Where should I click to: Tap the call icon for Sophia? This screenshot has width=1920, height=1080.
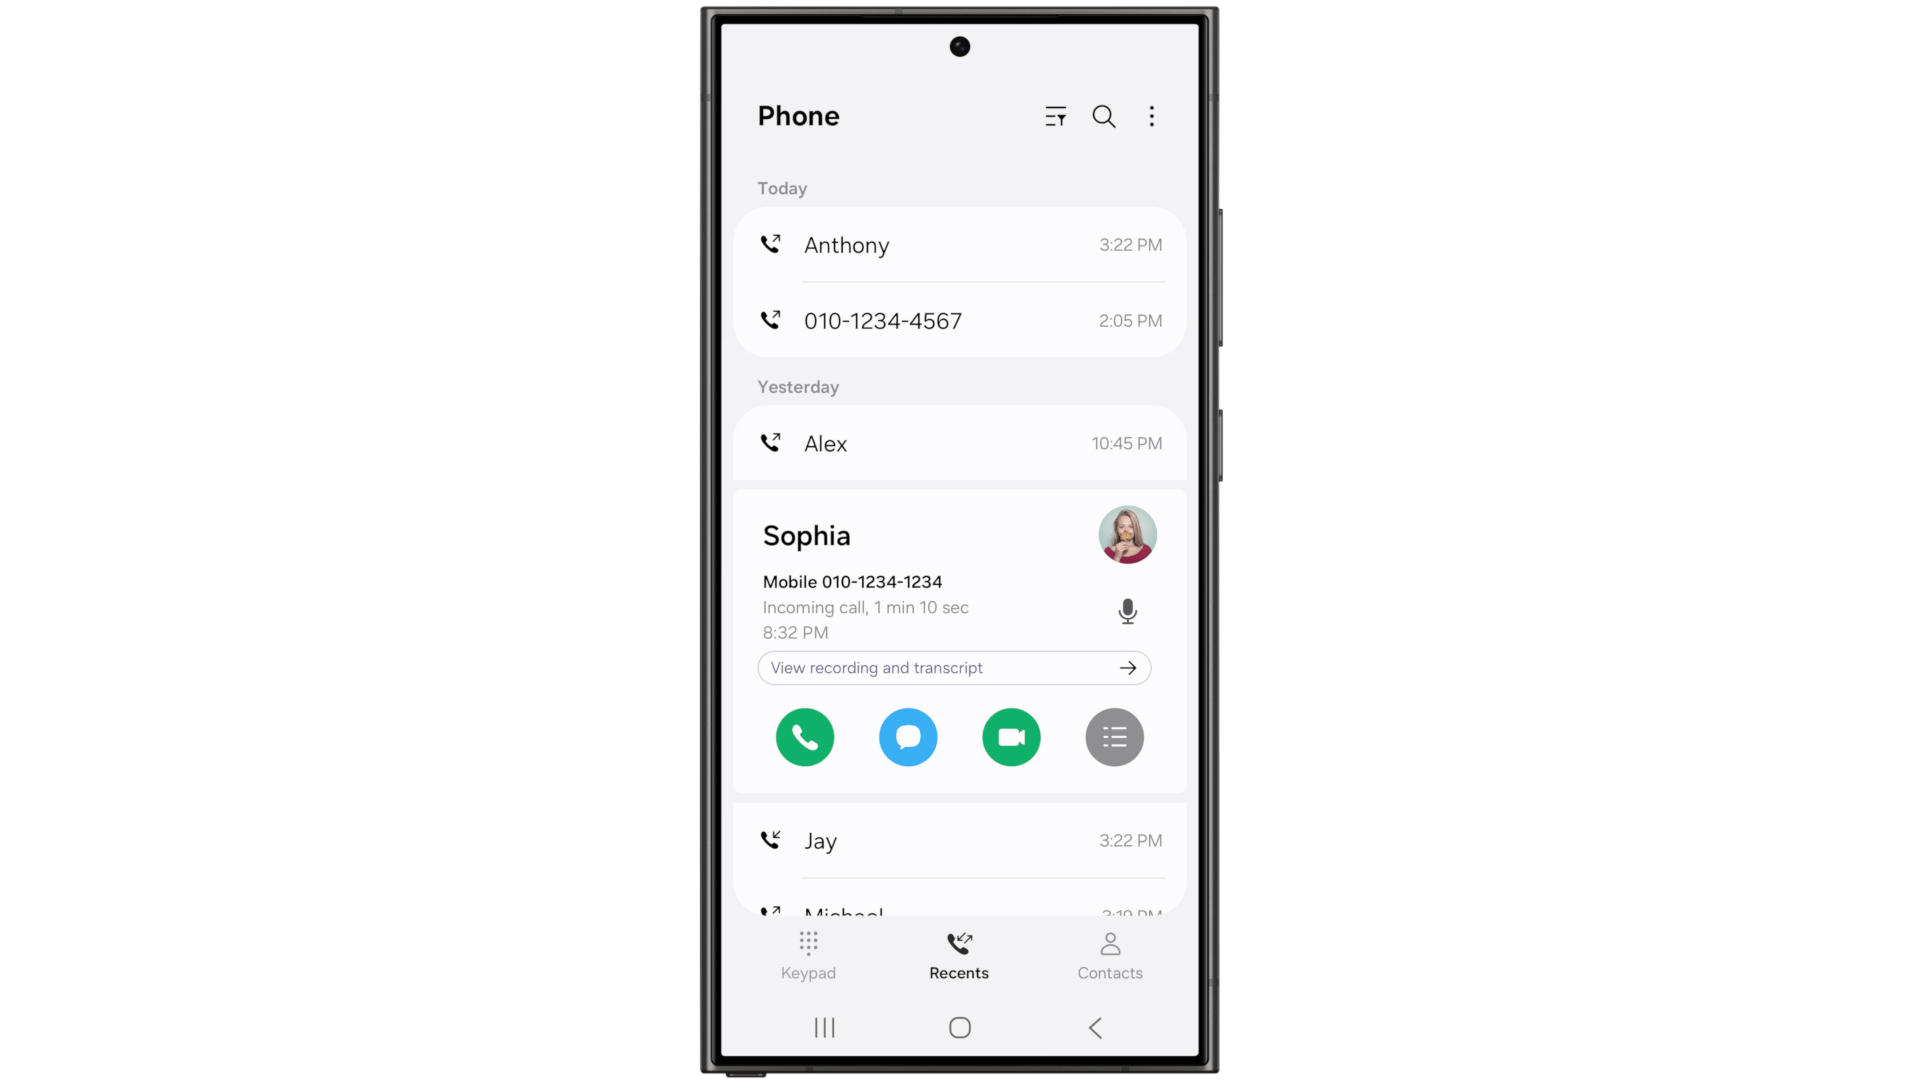(806, 736)
